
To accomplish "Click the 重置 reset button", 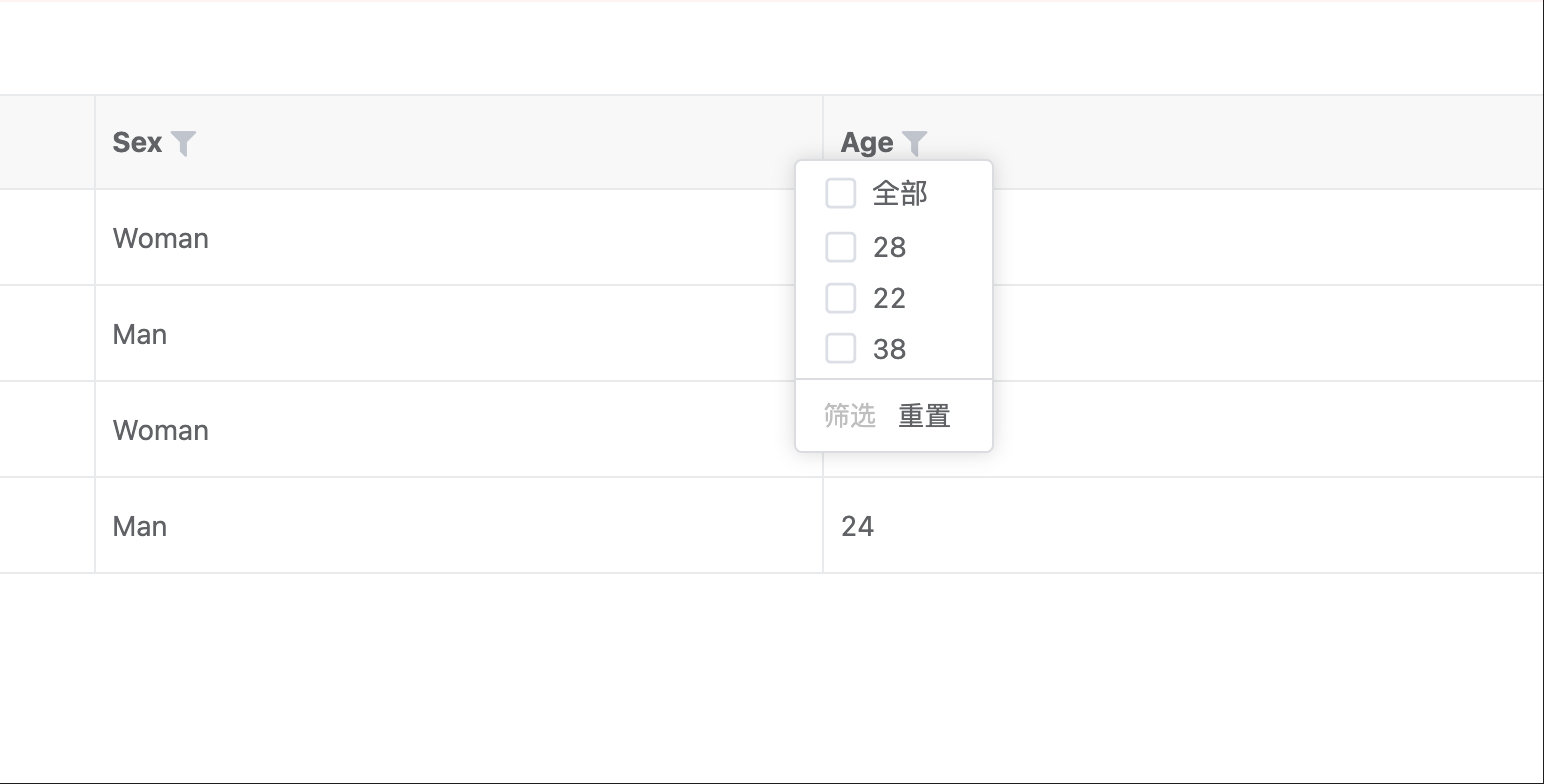I will click(x=924, y=415).
